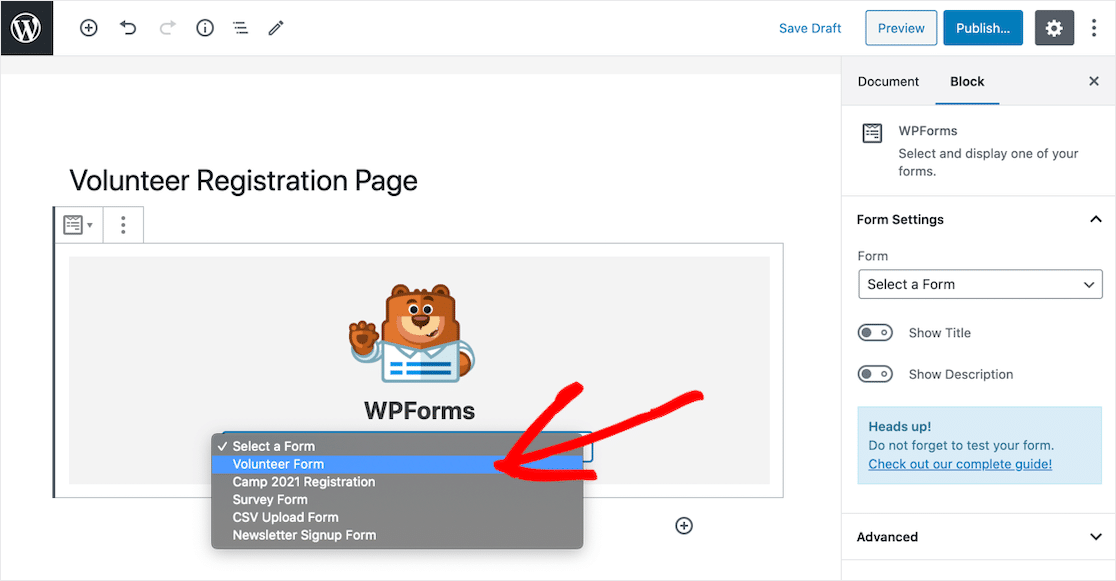
Task: Select Camp 2021 Registration option
Action: tap(397, 482)
